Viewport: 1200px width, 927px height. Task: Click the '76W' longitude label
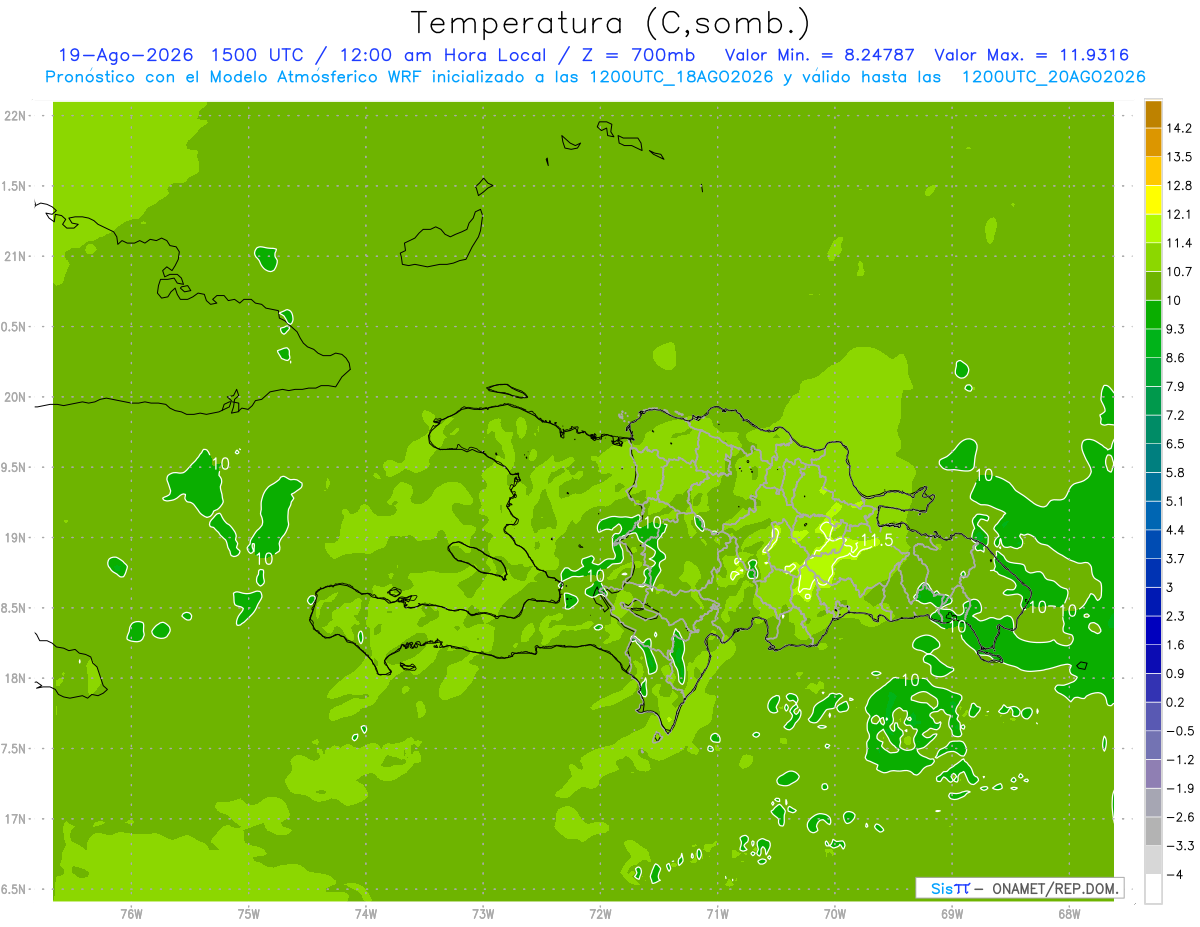(x=131, y=914)
